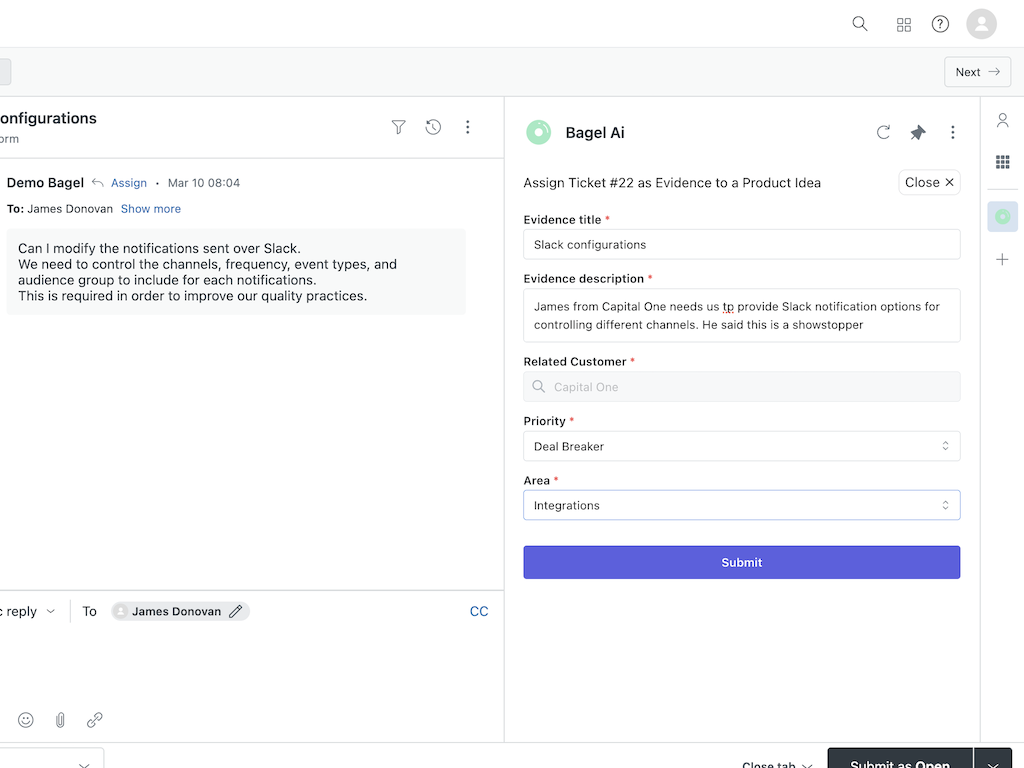Go to the Next ticket

[977, 72]
